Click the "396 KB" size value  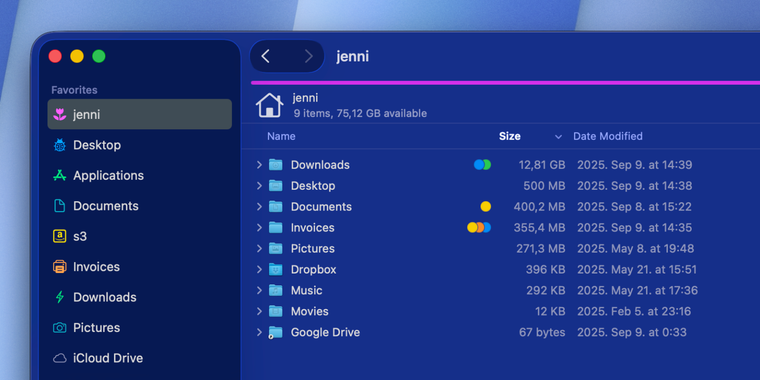click(546, 269)
